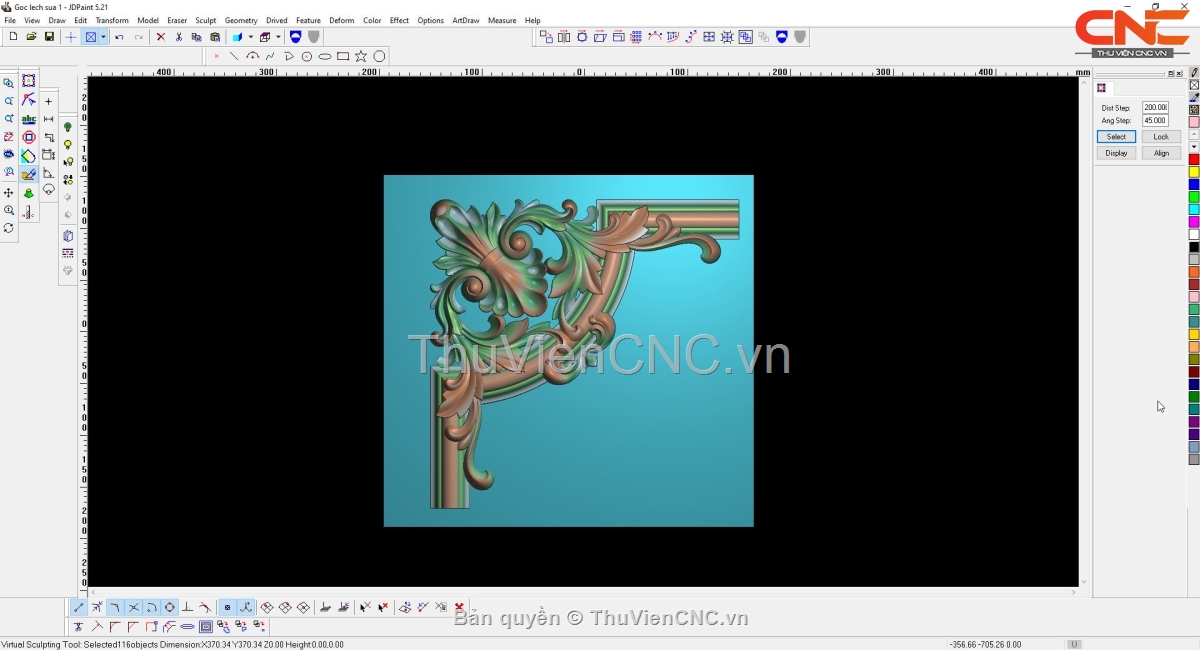The width and height of the screenshot is (1200, 650).
Task: Toggle the intersection snap button
Action: (133, 607)
